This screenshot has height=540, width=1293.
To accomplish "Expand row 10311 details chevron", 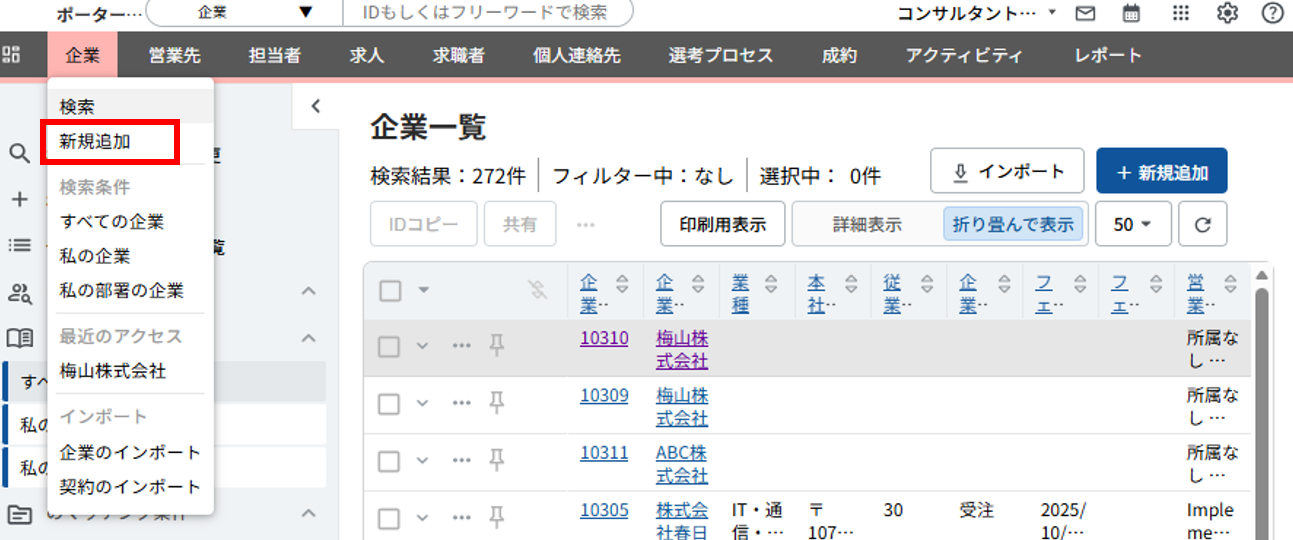I will coord(422,460).
